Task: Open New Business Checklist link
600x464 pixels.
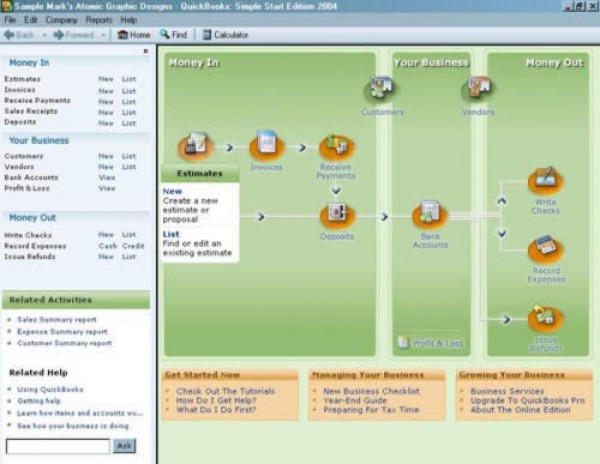Action: click(x=371, y=391)
